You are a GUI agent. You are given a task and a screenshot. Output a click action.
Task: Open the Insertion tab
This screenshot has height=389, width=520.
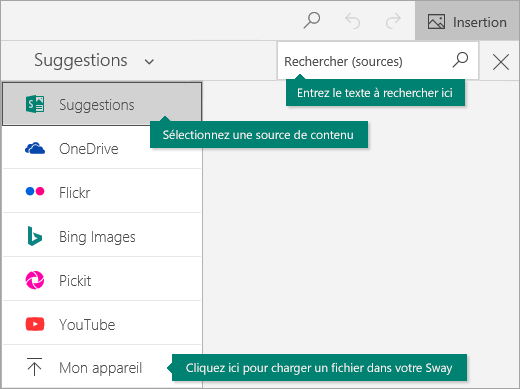coord(467,22)
